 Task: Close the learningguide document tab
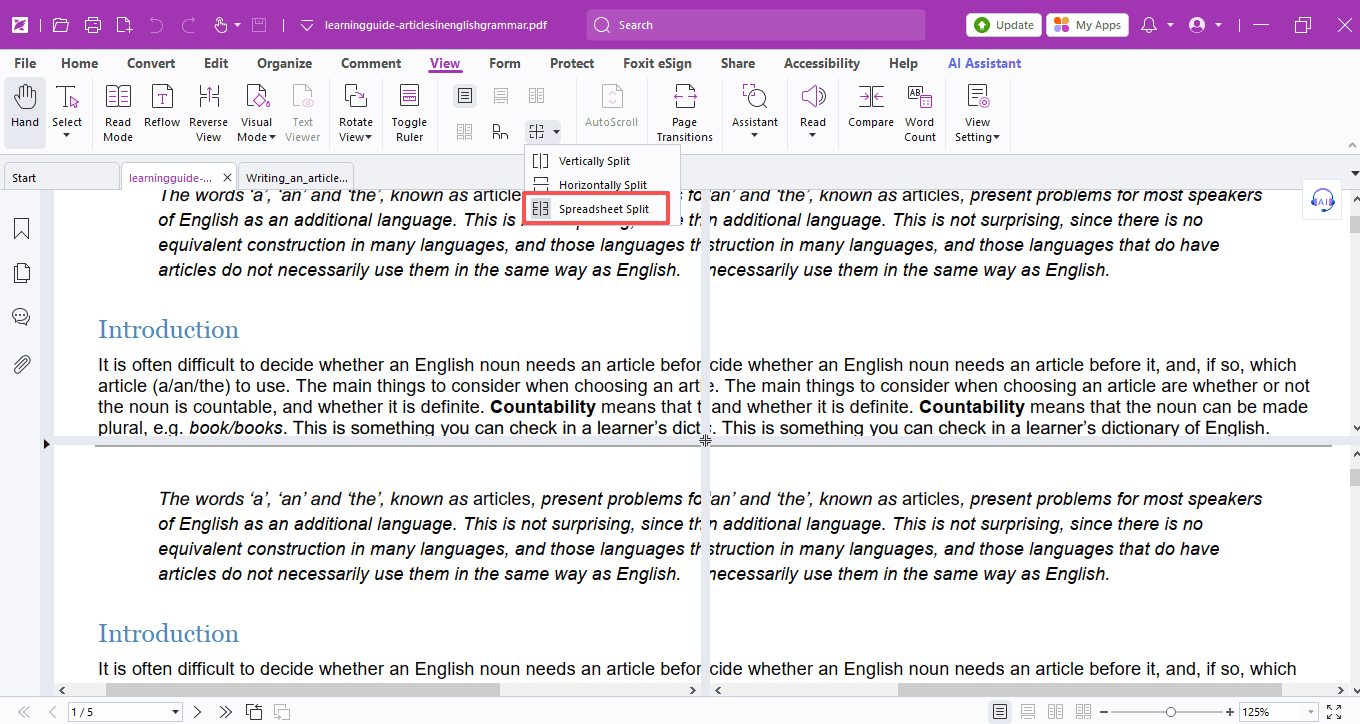227,177
